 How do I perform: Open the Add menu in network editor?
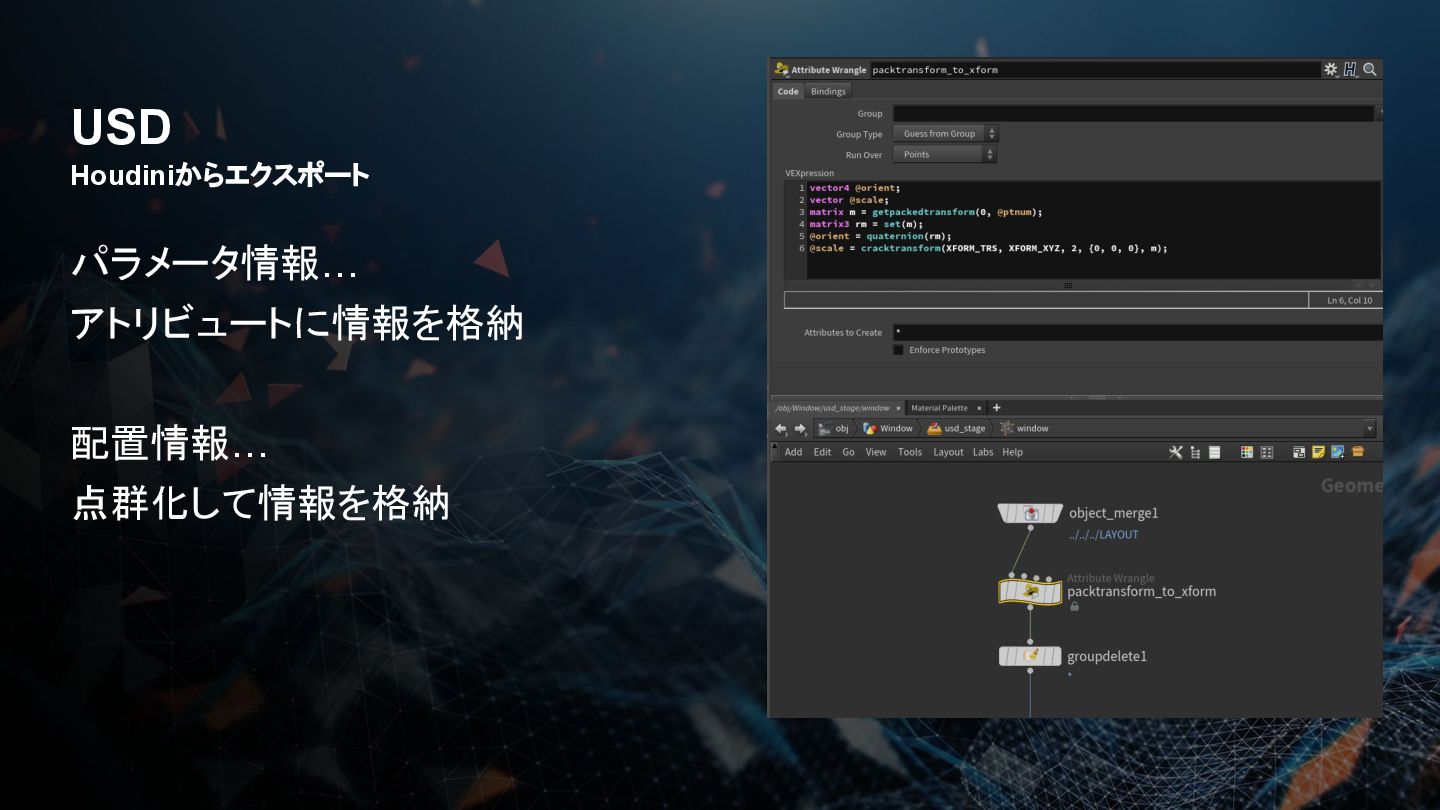793,452
